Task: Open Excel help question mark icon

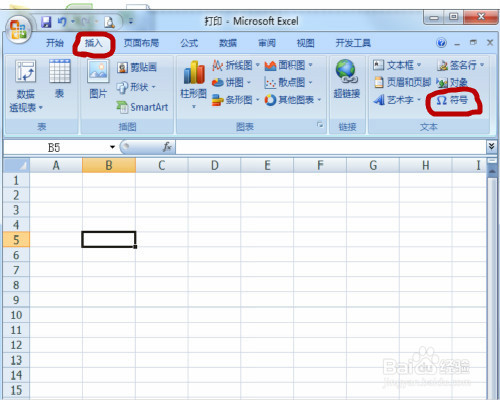Action: tap(441, 43)
